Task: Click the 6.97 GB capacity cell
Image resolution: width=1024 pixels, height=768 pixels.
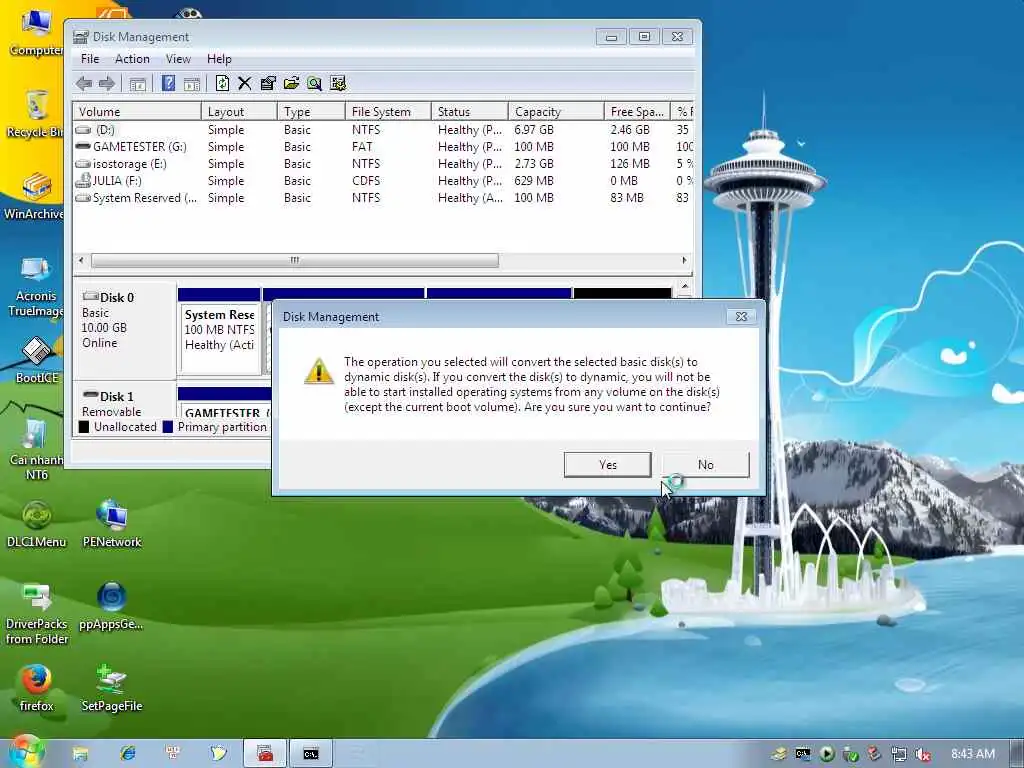Action: (534, 130)
